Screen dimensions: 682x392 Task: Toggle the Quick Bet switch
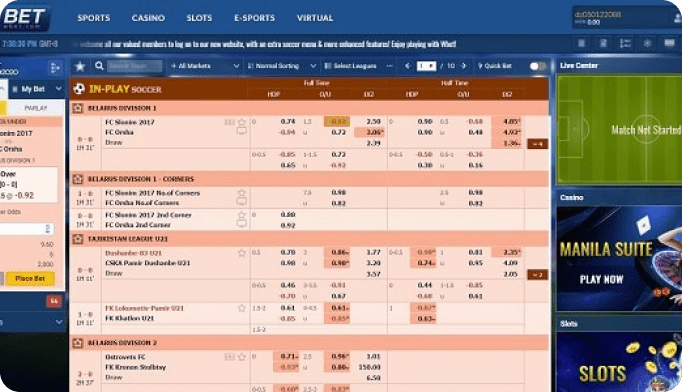click(x=537, y=66)
